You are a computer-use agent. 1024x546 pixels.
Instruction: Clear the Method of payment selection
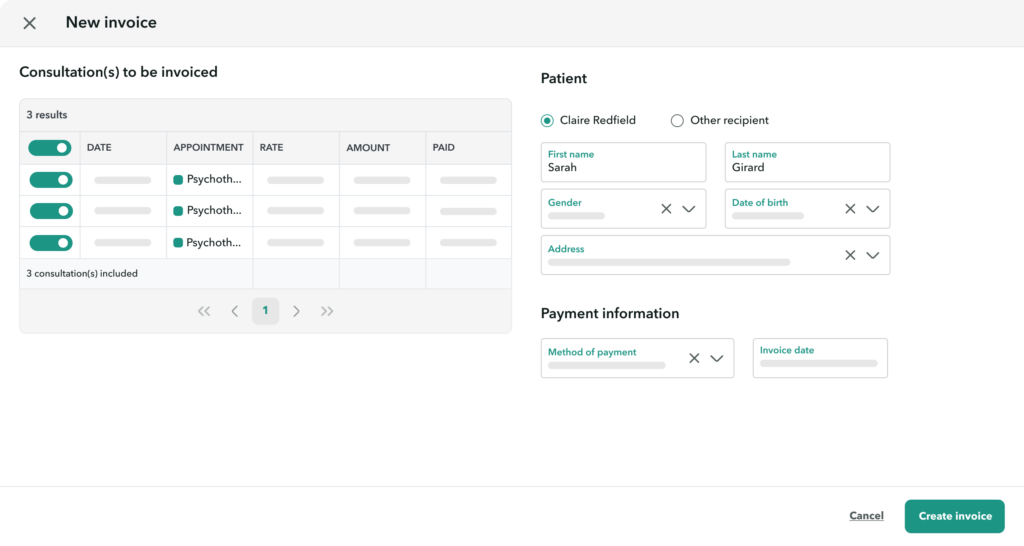(694, 358)
